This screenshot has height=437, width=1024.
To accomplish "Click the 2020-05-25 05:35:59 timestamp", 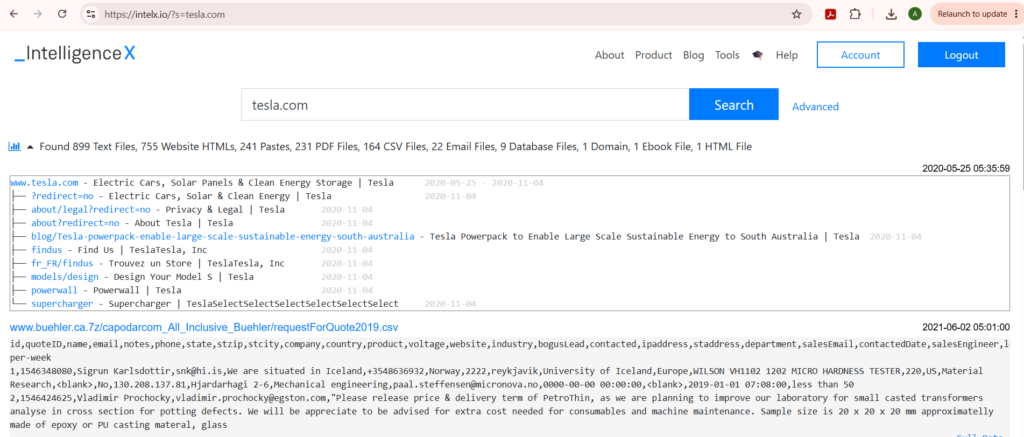I will coord(966,168).
